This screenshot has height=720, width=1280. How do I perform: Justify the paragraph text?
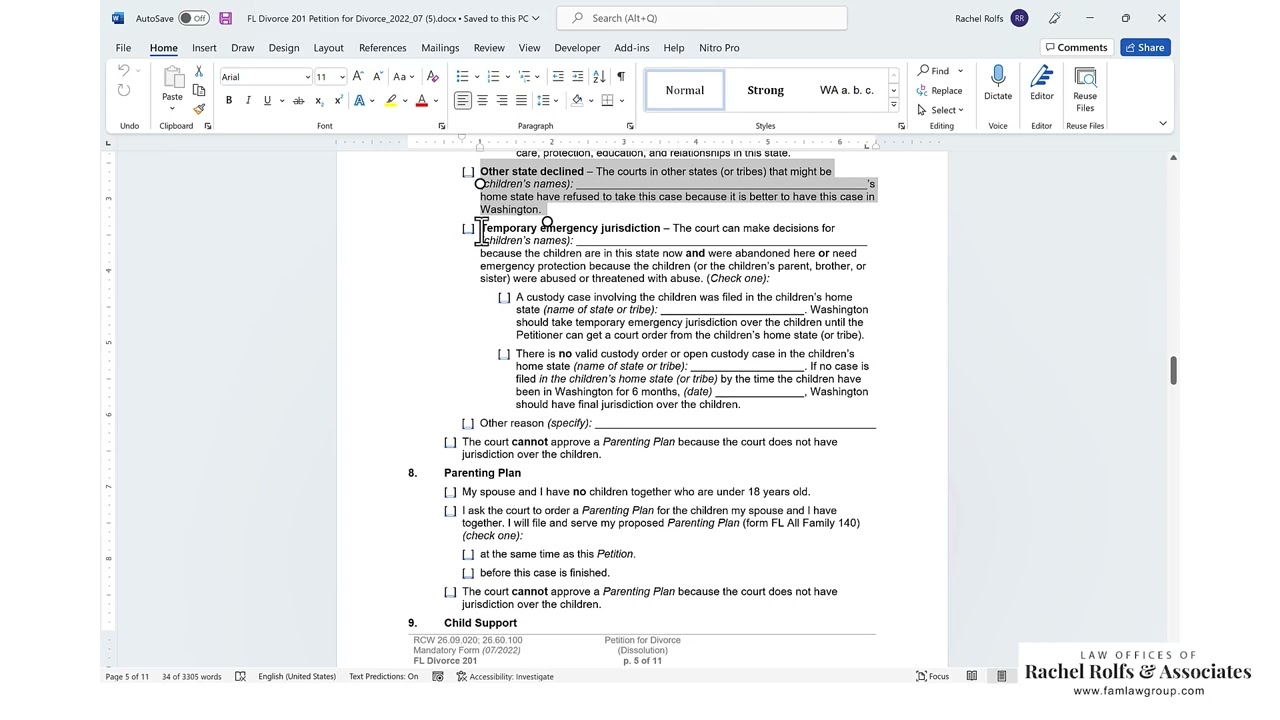click(521, 101)
